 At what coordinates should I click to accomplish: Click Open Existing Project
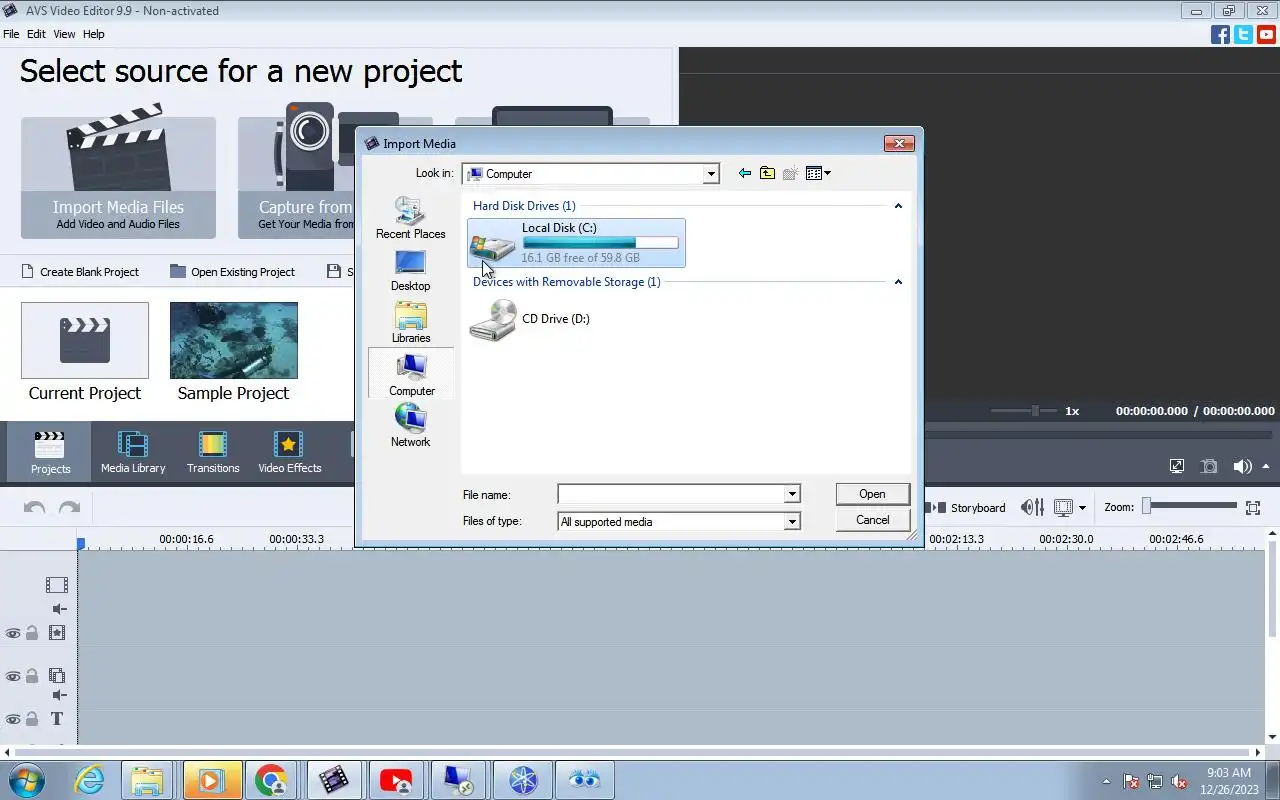(x=232, y=272)
